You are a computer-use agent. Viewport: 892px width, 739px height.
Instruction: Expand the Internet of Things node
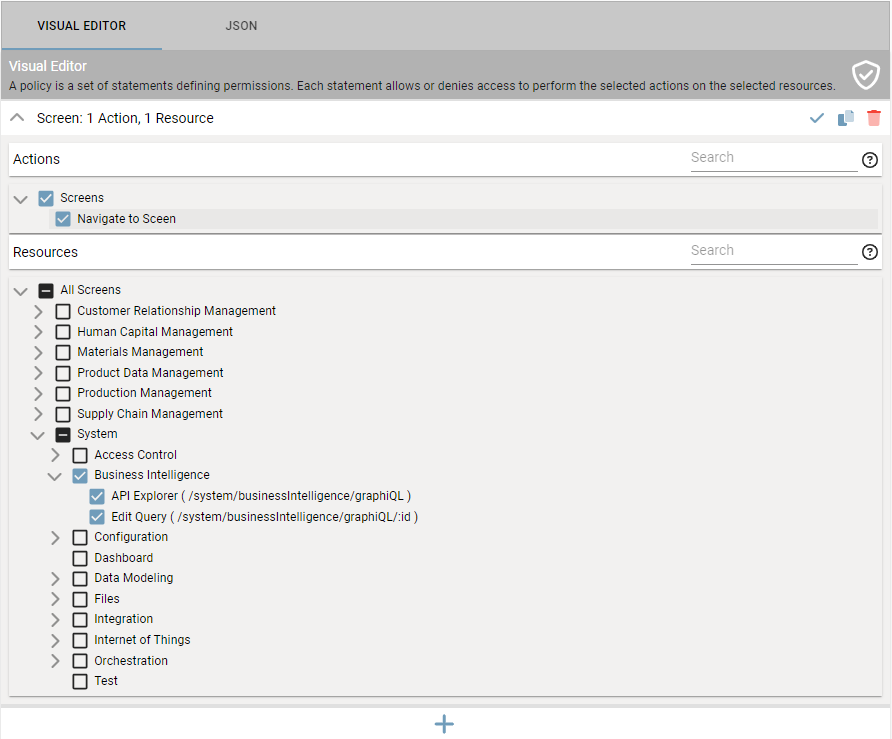tap(55, 641)
